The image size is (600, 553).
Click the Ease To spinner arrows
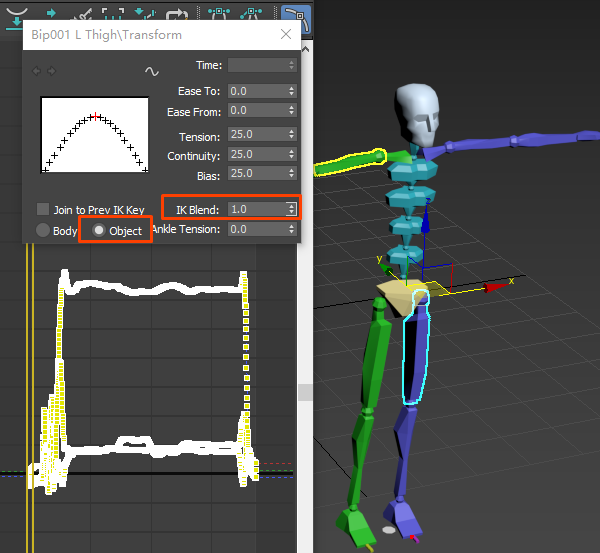pos(291,91)
